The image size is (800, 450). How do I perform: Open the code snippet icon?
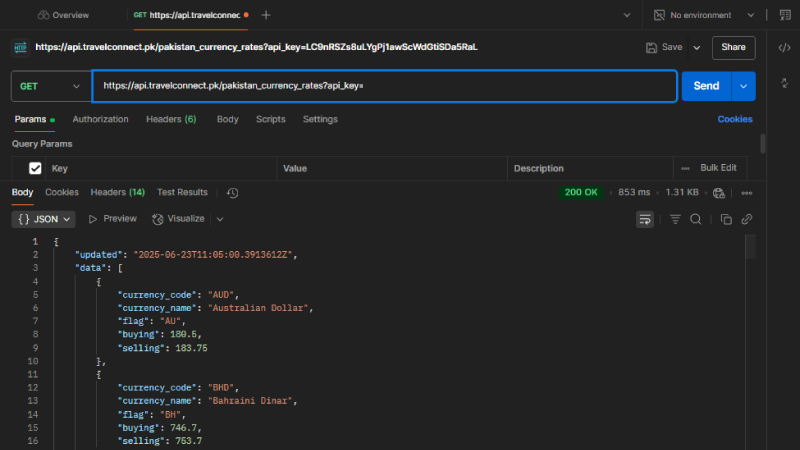784,47
